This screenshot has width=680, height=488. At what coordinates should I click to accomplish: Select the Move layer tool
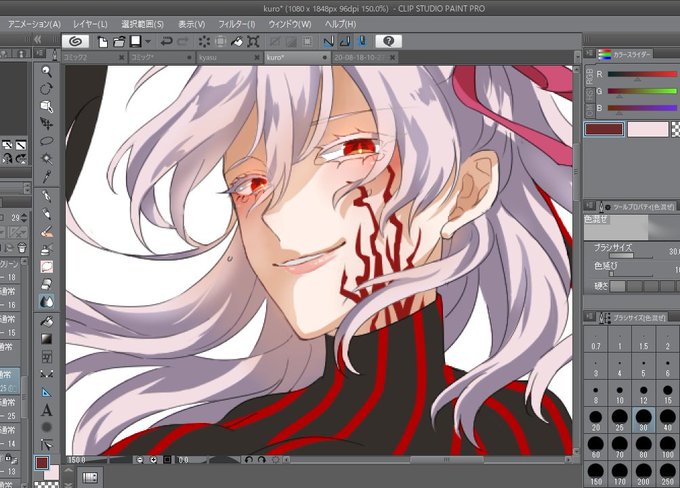[x=46, y=124]
